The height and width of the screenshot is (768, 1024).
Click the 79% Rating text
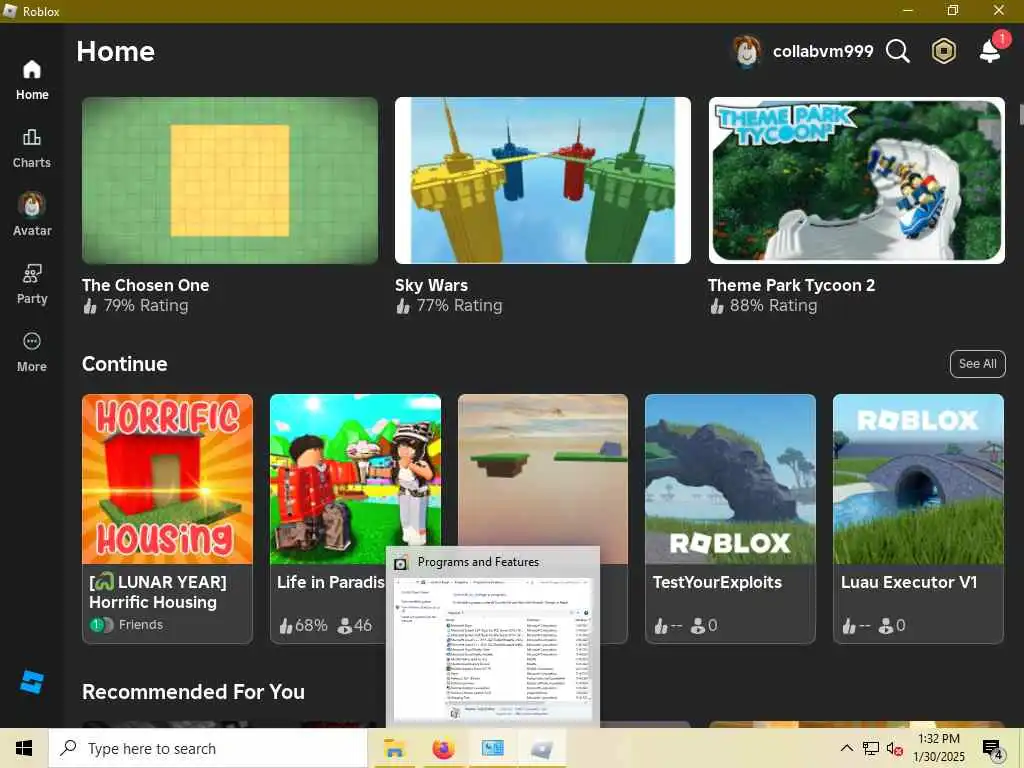(x=146, y=306)
